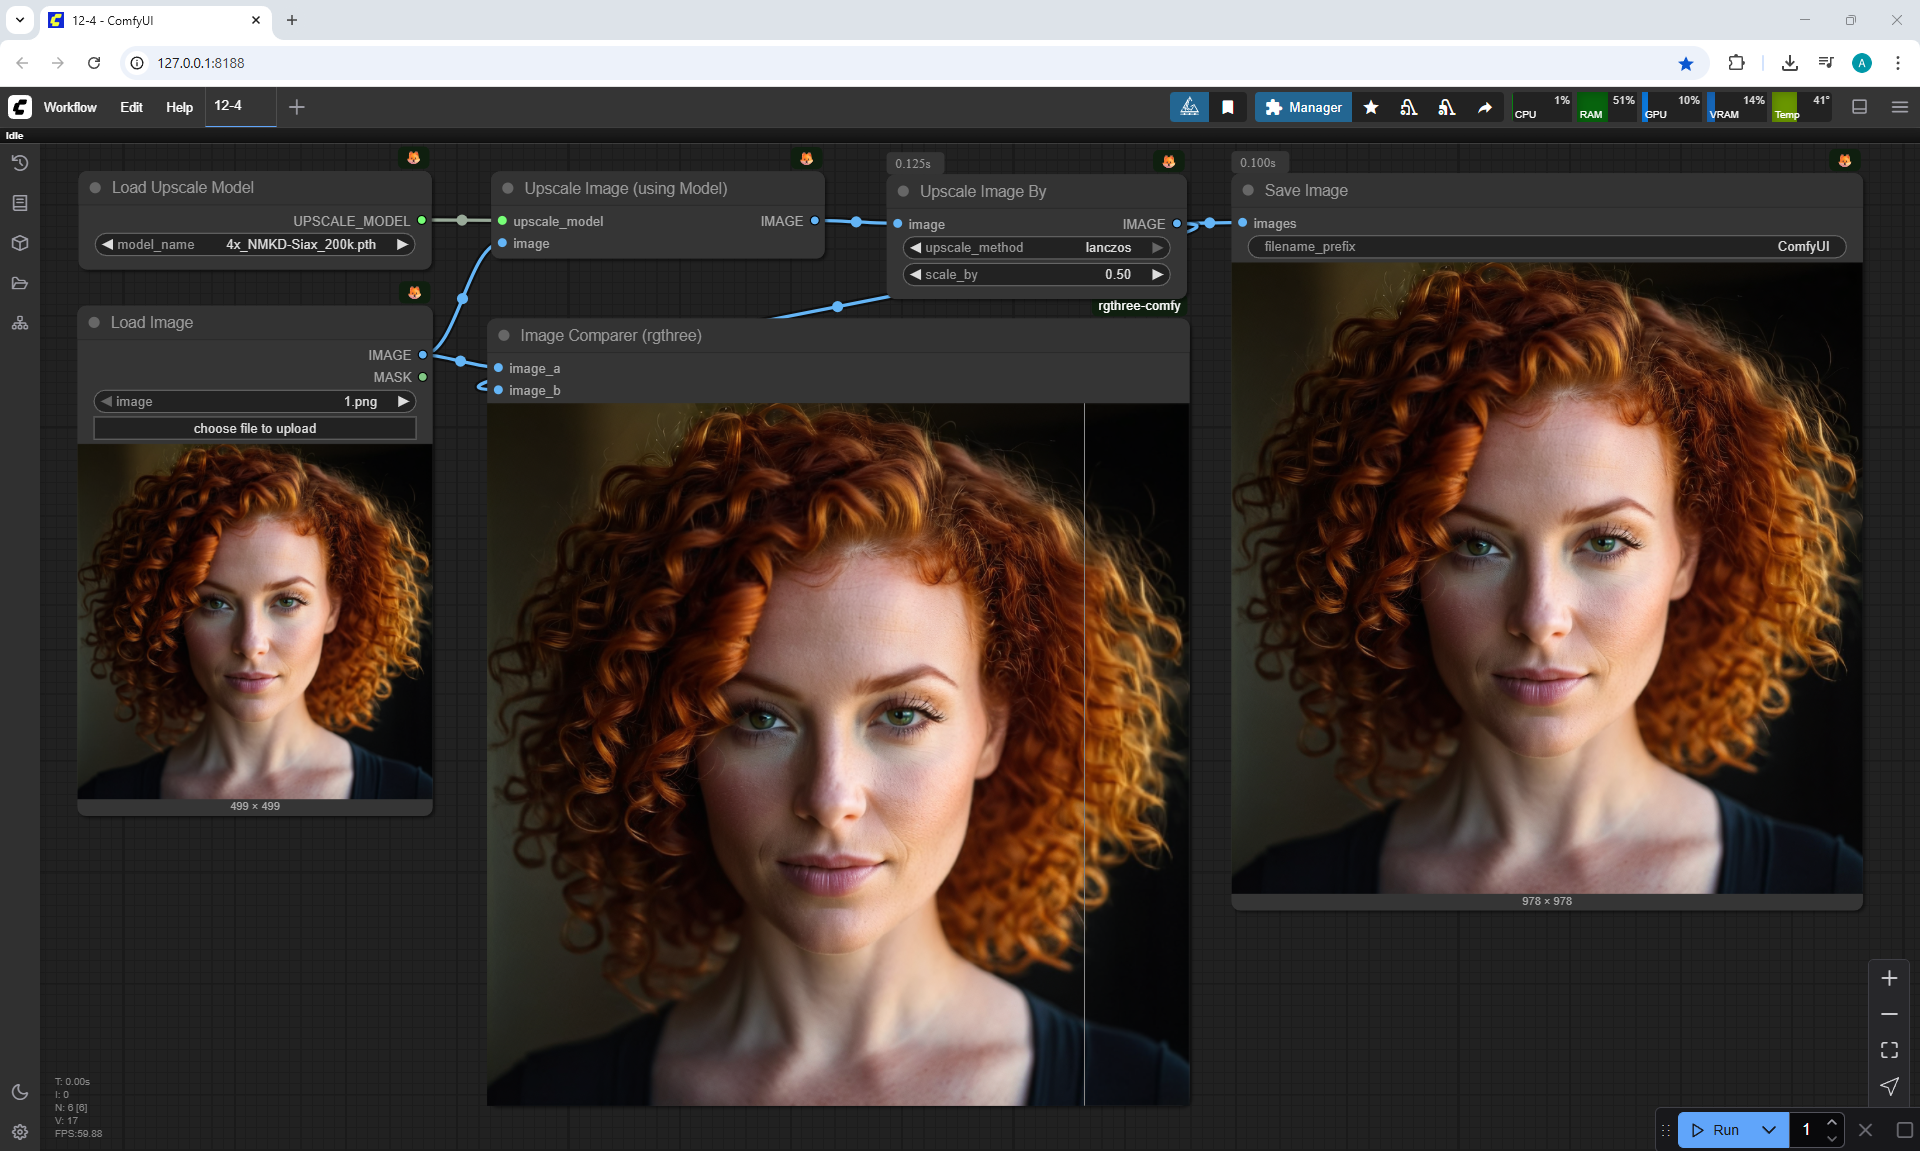Open the workflows folder sidebar icon

19,283
